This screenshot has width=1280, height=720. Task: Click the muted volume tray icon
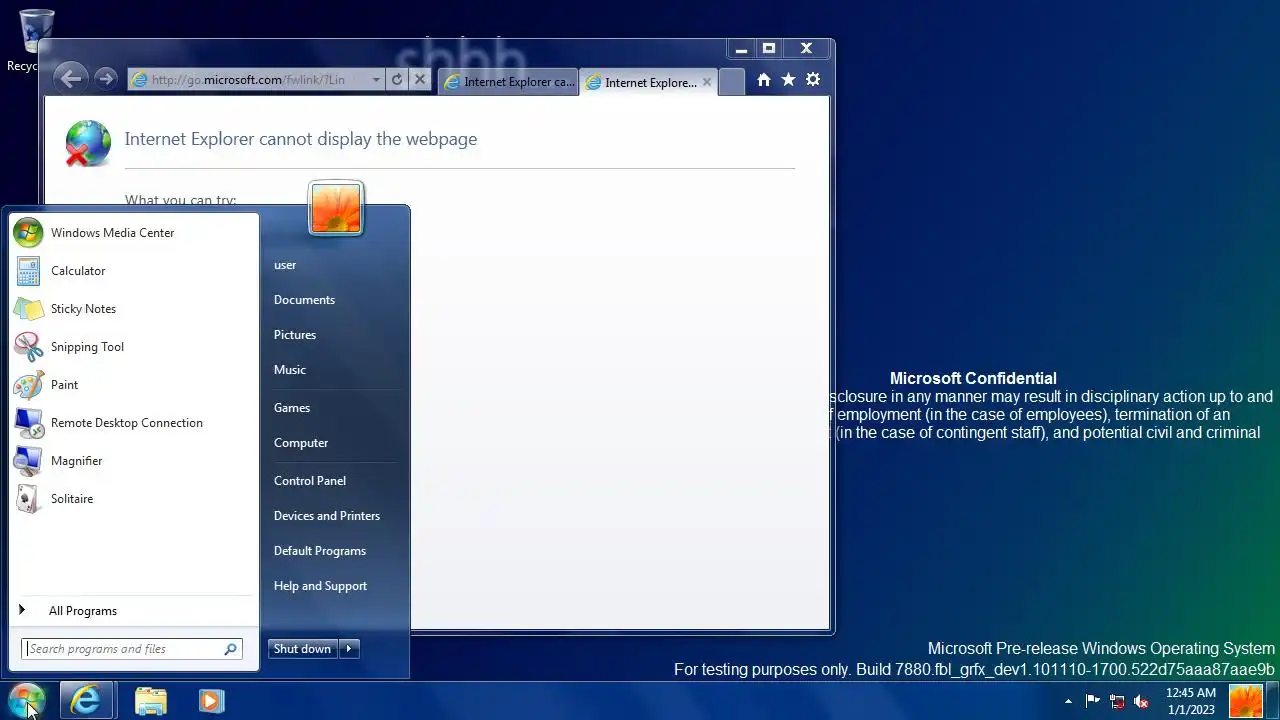[1141, 701]
